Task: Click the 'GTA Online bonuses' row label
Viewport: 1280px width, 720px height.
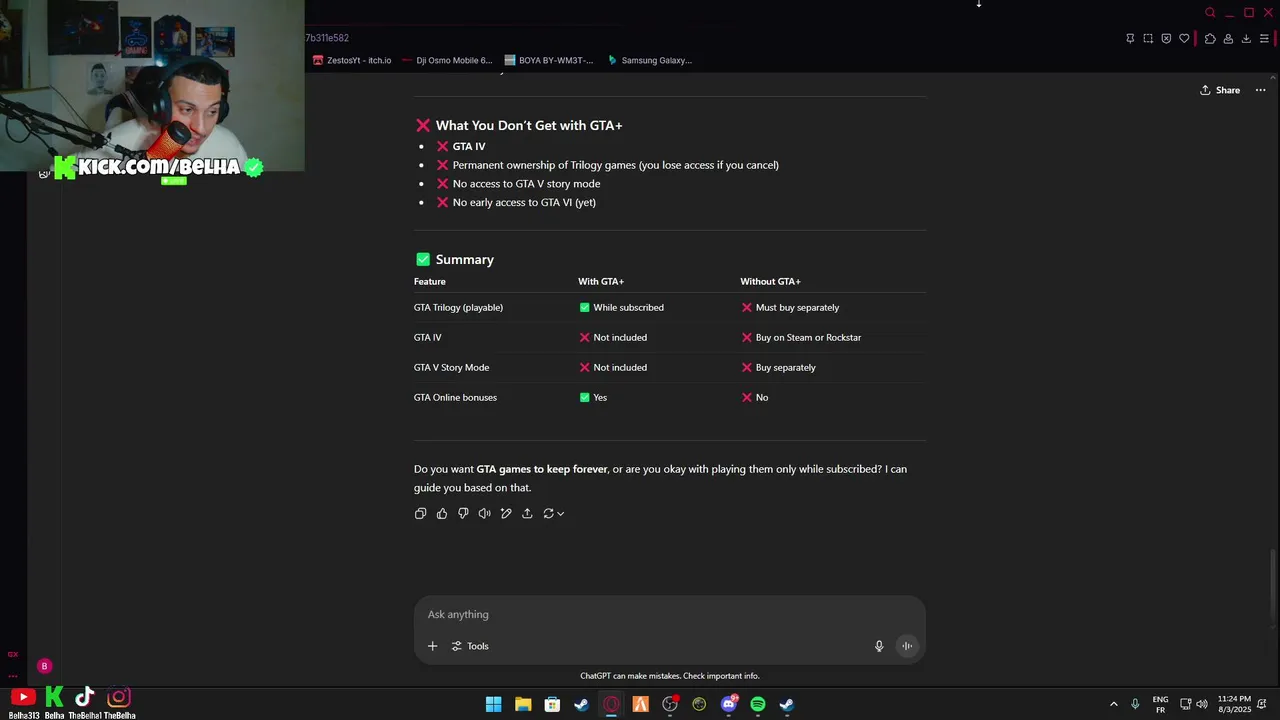Action: pyautogui.click(x=455, y=397)
